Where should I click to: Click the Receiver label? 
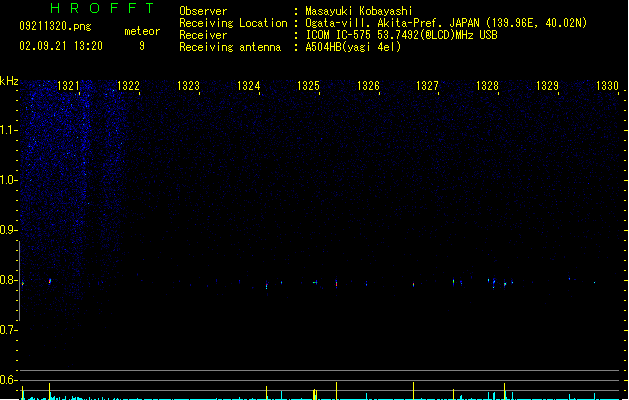pos(203,35)
